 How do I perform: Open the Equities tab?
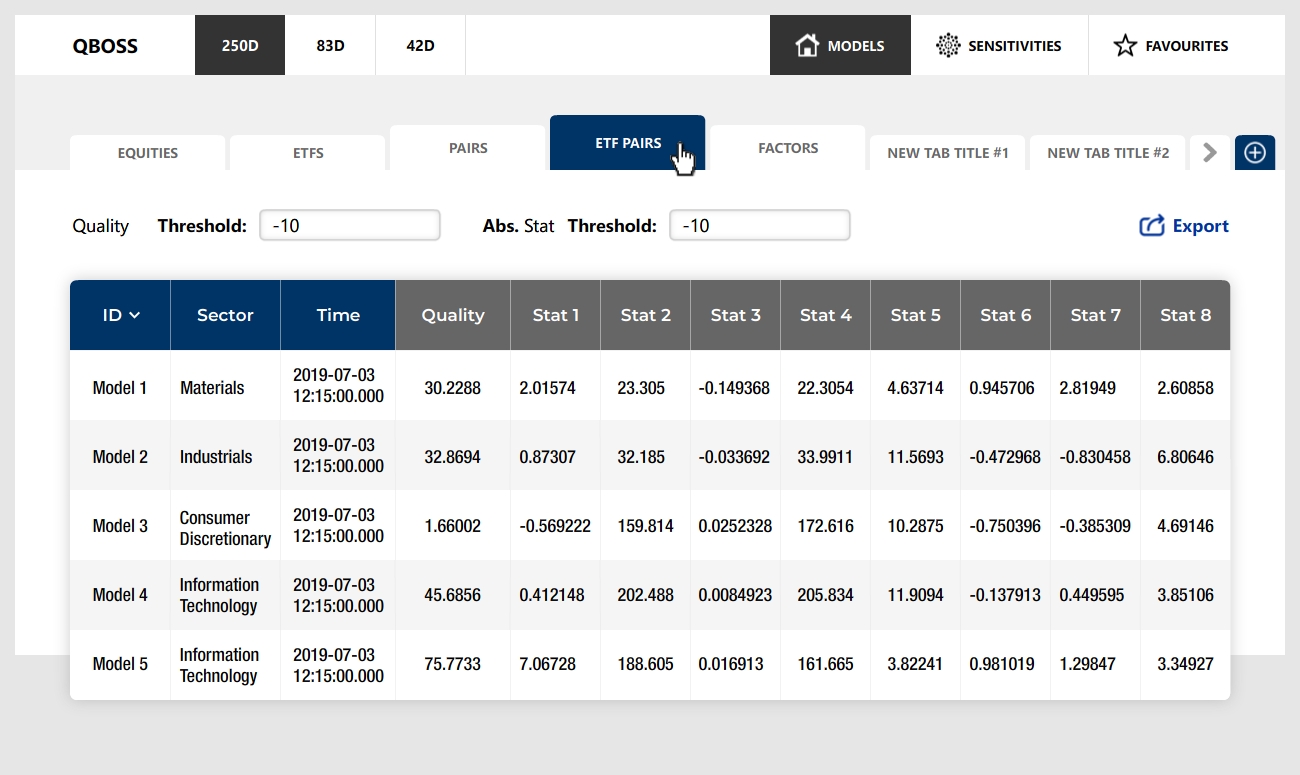pyautogui.click(x=148, y=153)
